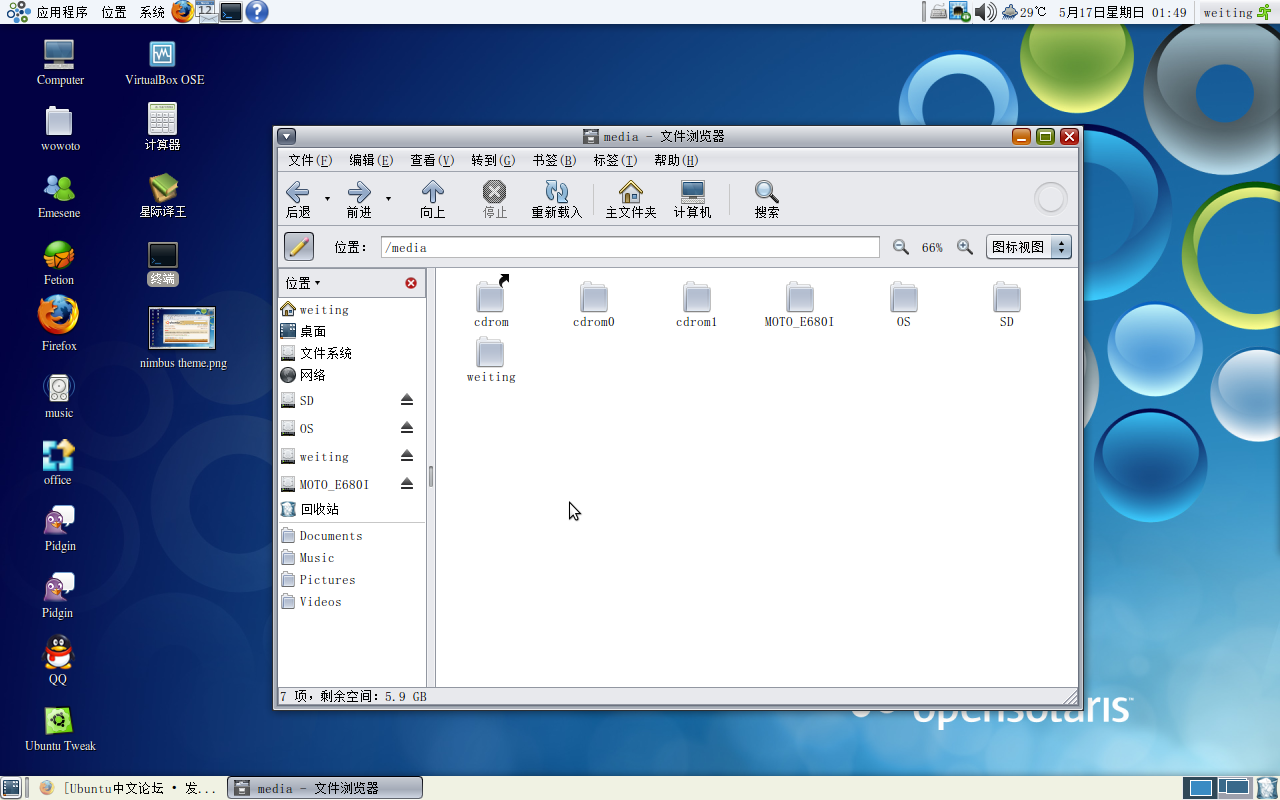Zoom out using minus magnifier icon
Viewport: 1280px width, 800px height.
point(900,247)
